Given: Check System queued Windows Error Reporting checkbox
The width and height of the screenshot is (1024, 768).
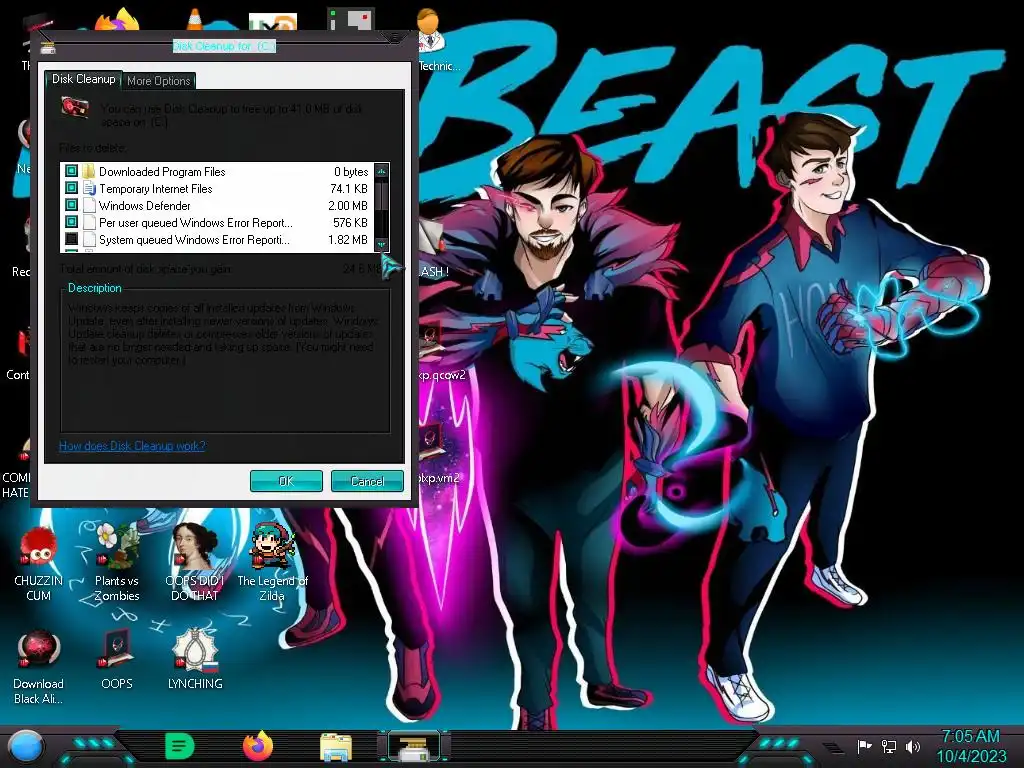Looking at the screenshot, I should [71, 239].
